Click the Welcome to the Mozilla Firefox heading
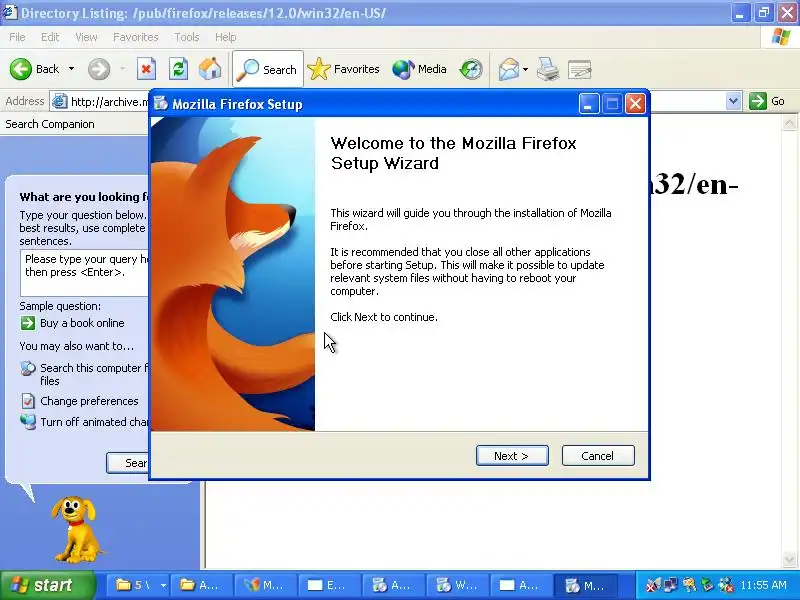This screenshot has height=600, width=800. [x=454, y=153]
